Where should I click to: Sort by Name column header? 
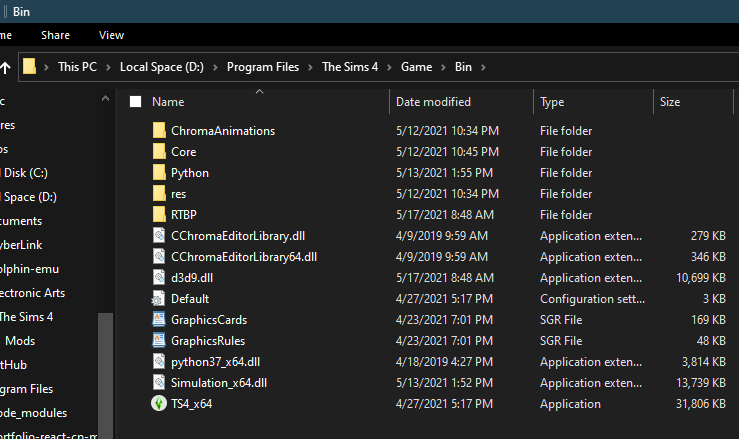pos(168,102)
